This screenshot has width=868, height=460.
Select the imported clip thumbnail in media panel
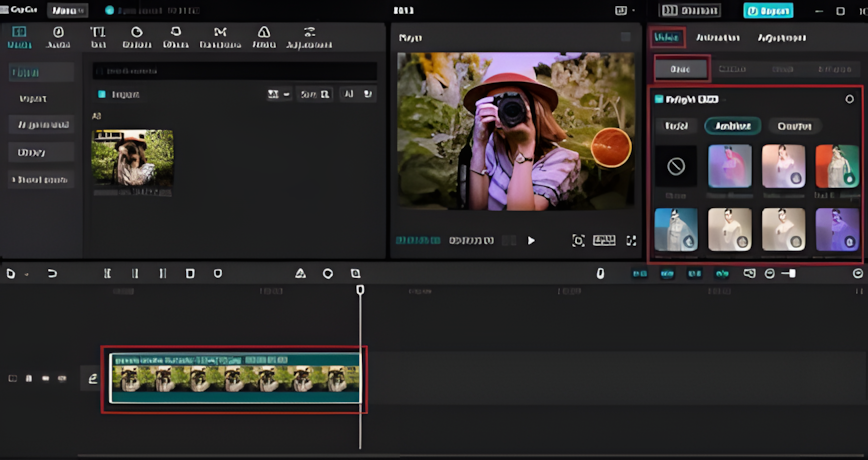132,158
